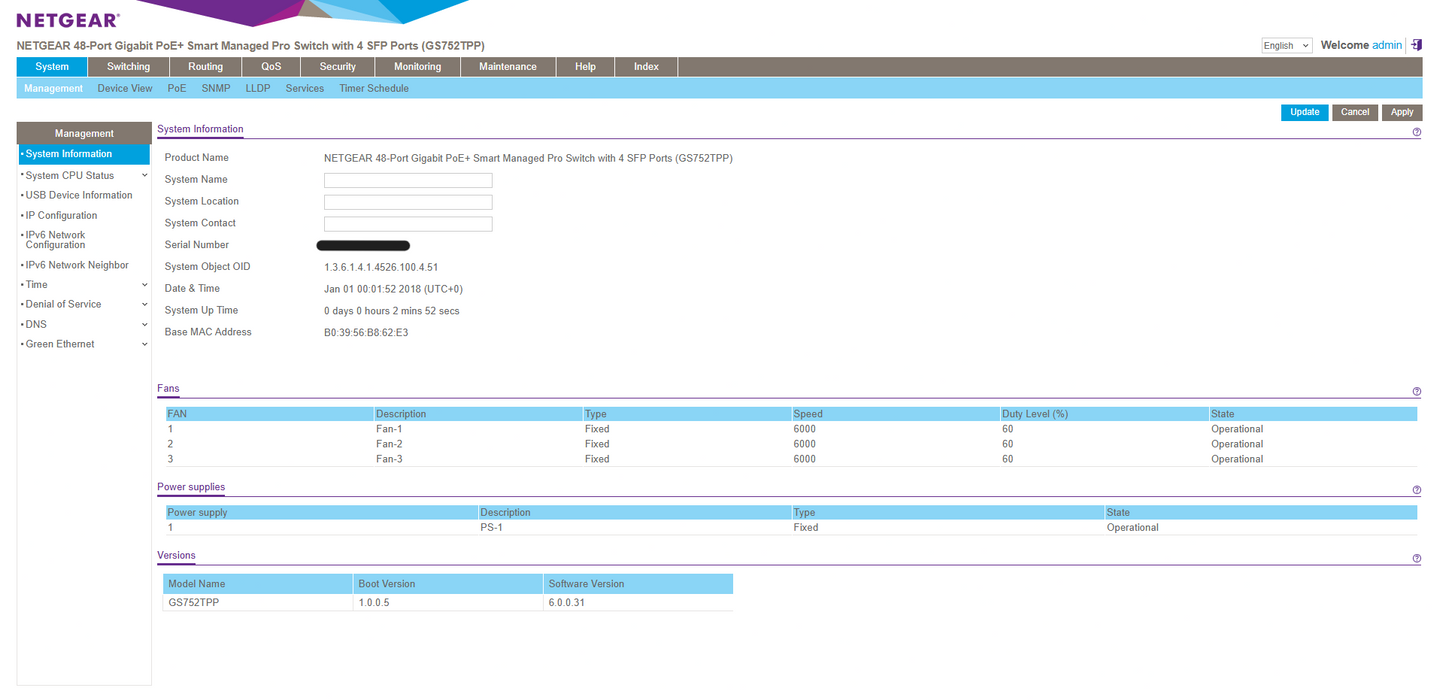Select the LLDP submenu

[258, 88]
